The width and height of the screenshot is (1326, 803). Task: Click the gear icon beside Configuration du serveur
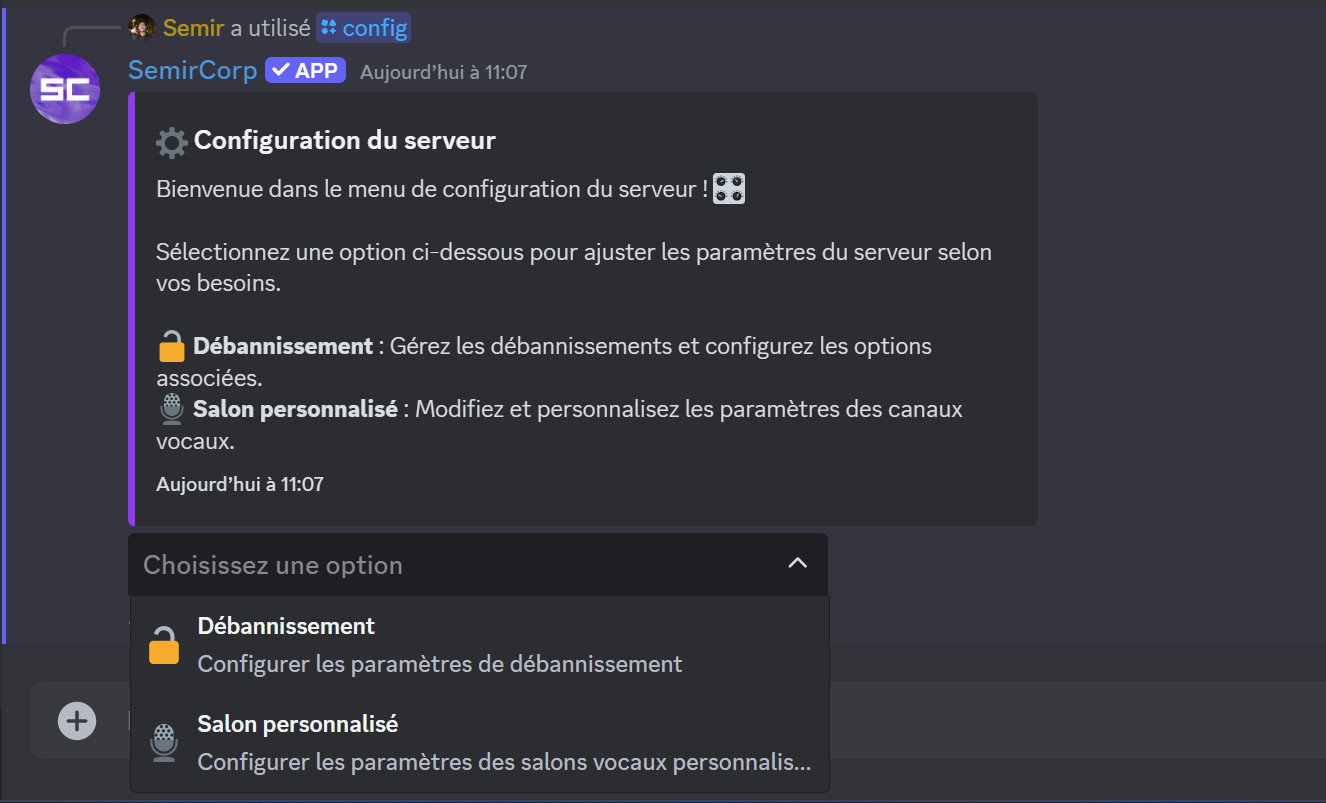pyautogui.click(x=169, y=141)
